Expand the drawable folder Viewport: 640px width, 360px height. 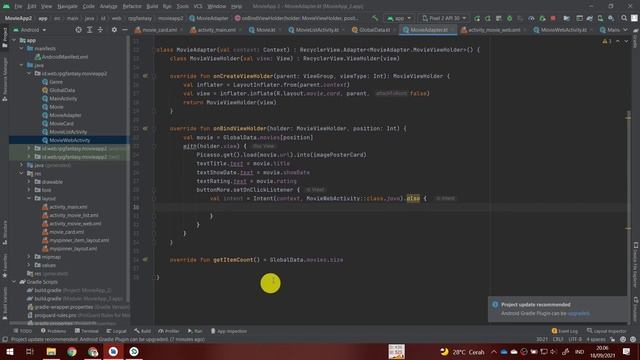(29, 182)
